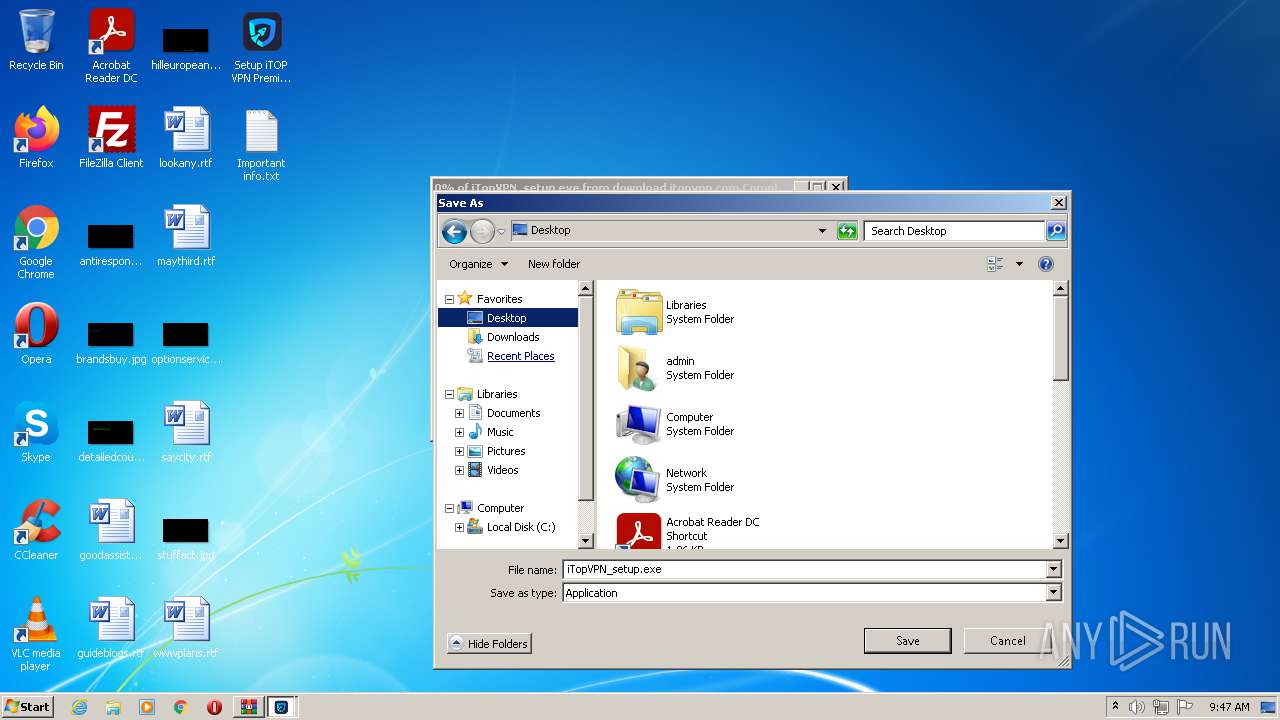The height and width of the screenshot is (720, 1280).
Task: Open Windows Explorer from the taskbar
Action: [x=113, y=707]
